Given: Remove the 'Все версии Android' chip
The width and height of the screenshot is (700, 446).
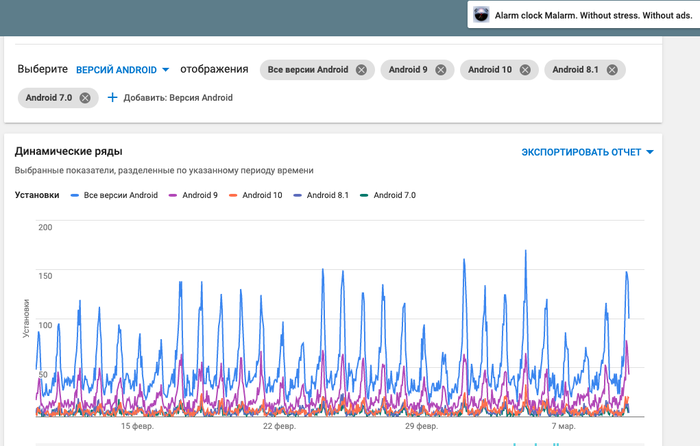Looking at the screenshot, I should pos(361,70).
